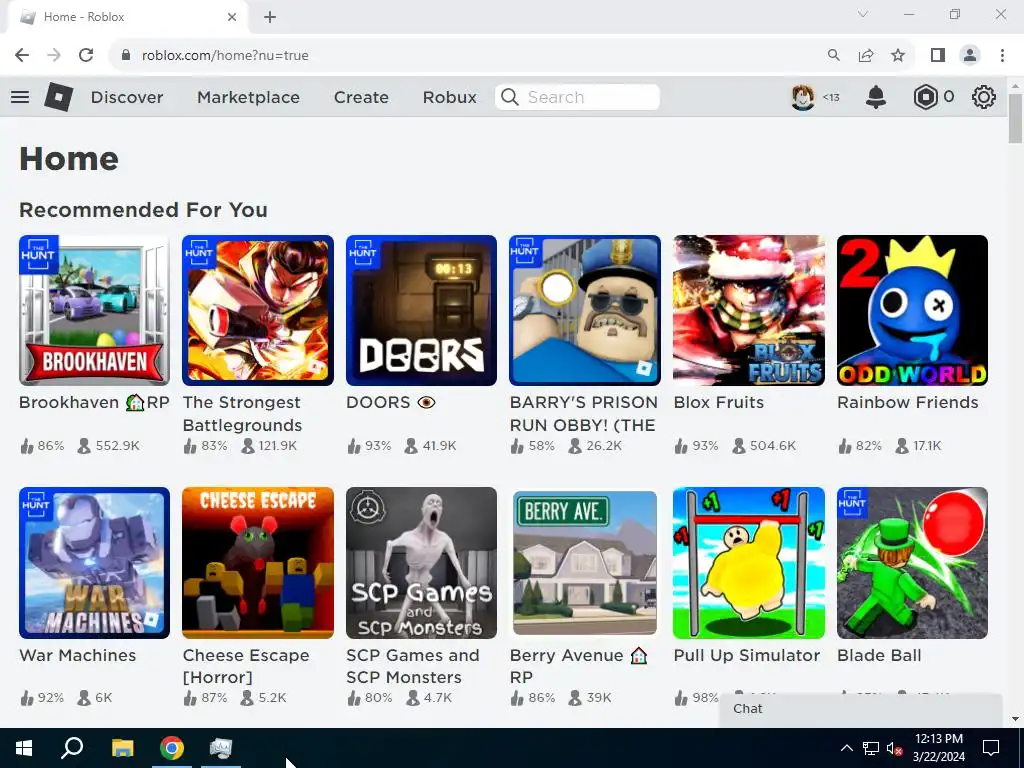This screenshot has height=768, width=1024.
Task: Click the vertical scrollbar thumb
Action: (1015, 118)
